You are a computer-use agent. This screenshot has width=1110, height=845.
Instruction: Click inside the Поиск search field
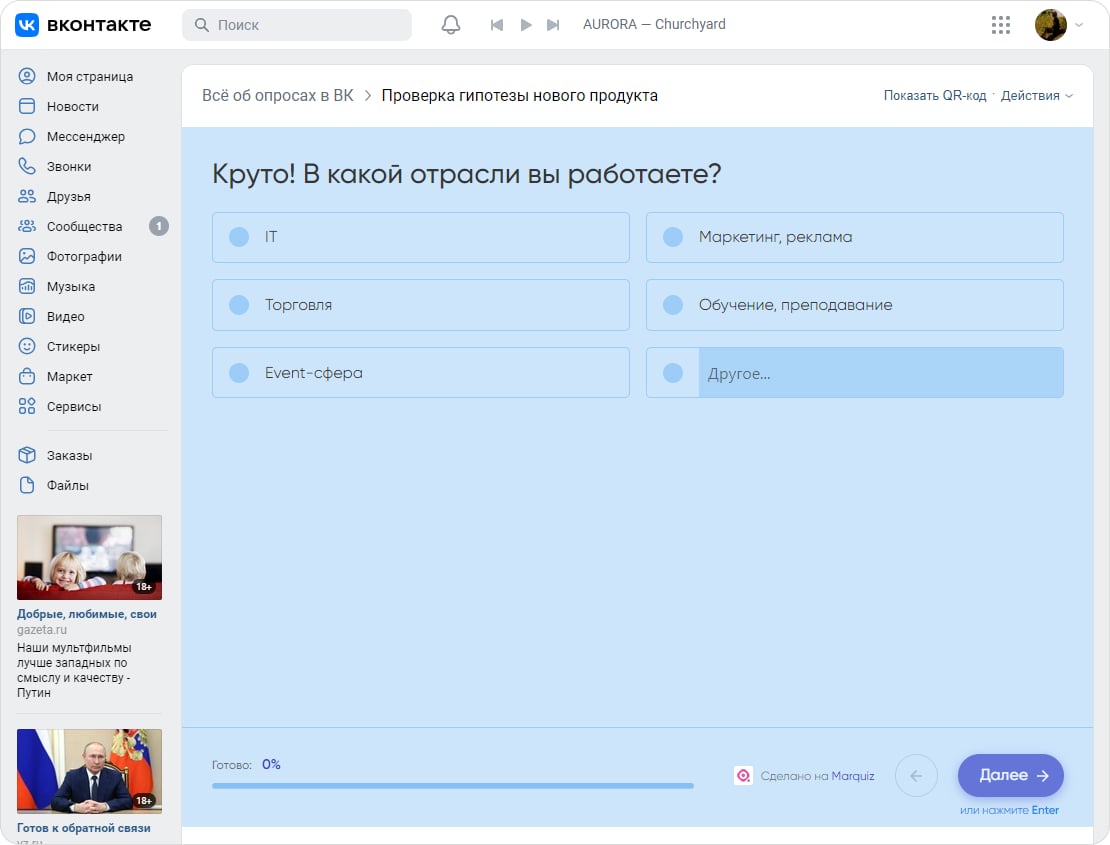(x=297, y=24)
